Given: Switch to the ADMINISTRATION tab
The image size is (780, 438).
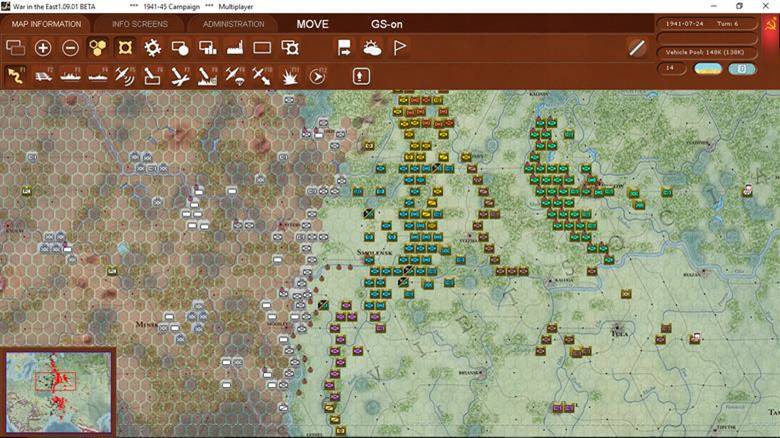Looking at the screenshot, I should (233, 24).
